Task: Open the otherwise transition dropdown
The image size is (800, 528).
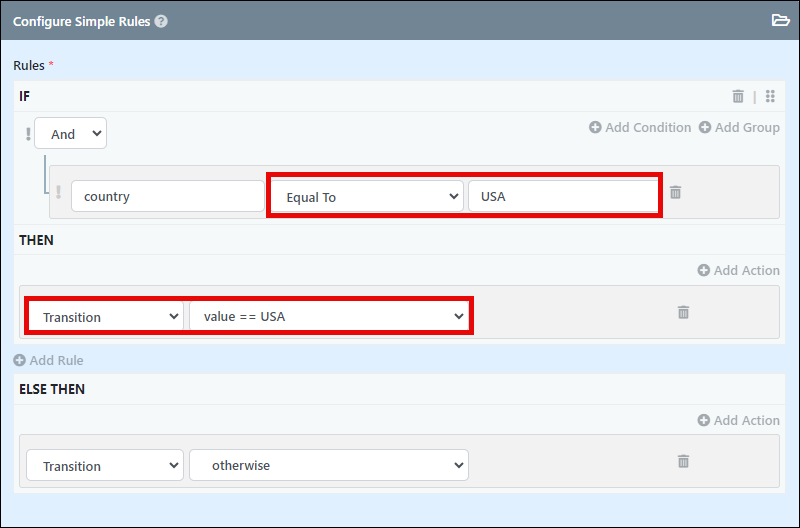Action: [x=329, y=465]
